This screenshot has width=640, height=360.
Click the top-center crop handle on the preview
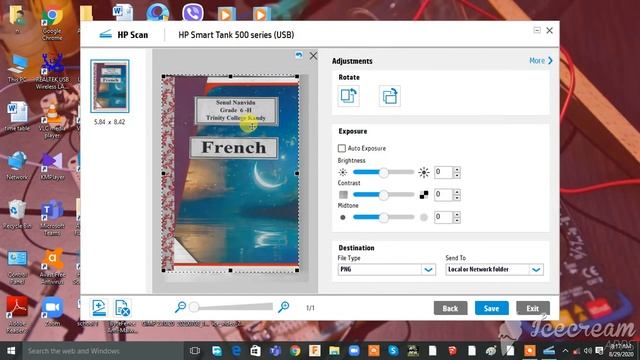[x=231, y=76]
